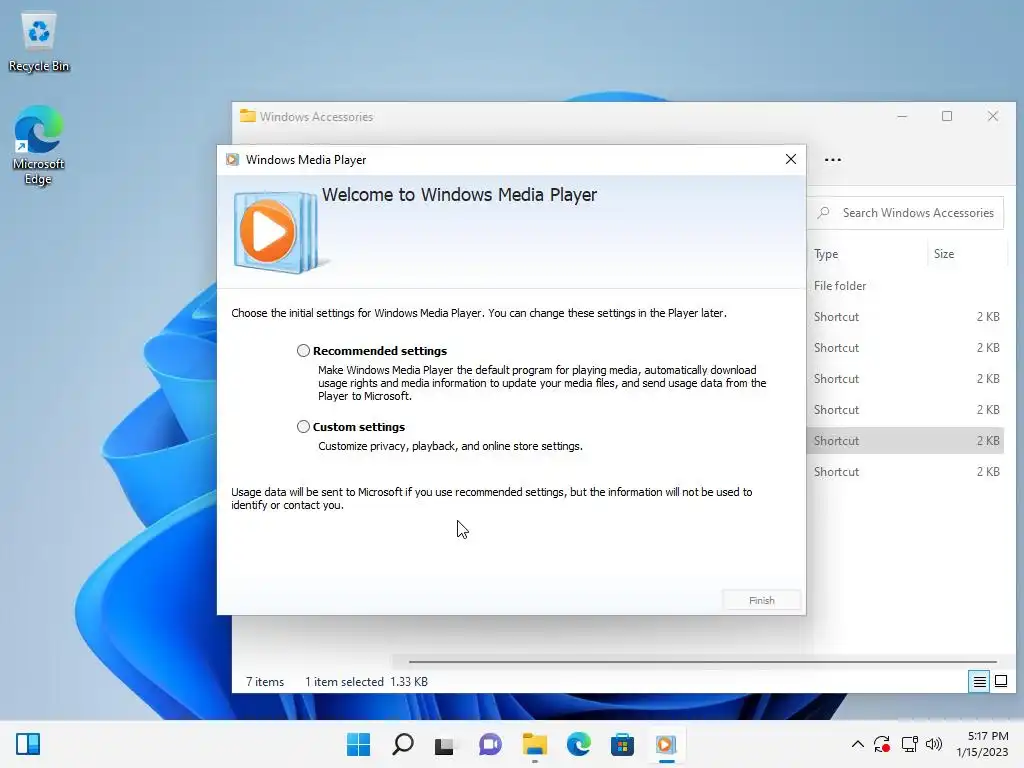Open File Explorer from the taskbar
The width and height of the screenshot is (1024, 768).
click(534, 744)
